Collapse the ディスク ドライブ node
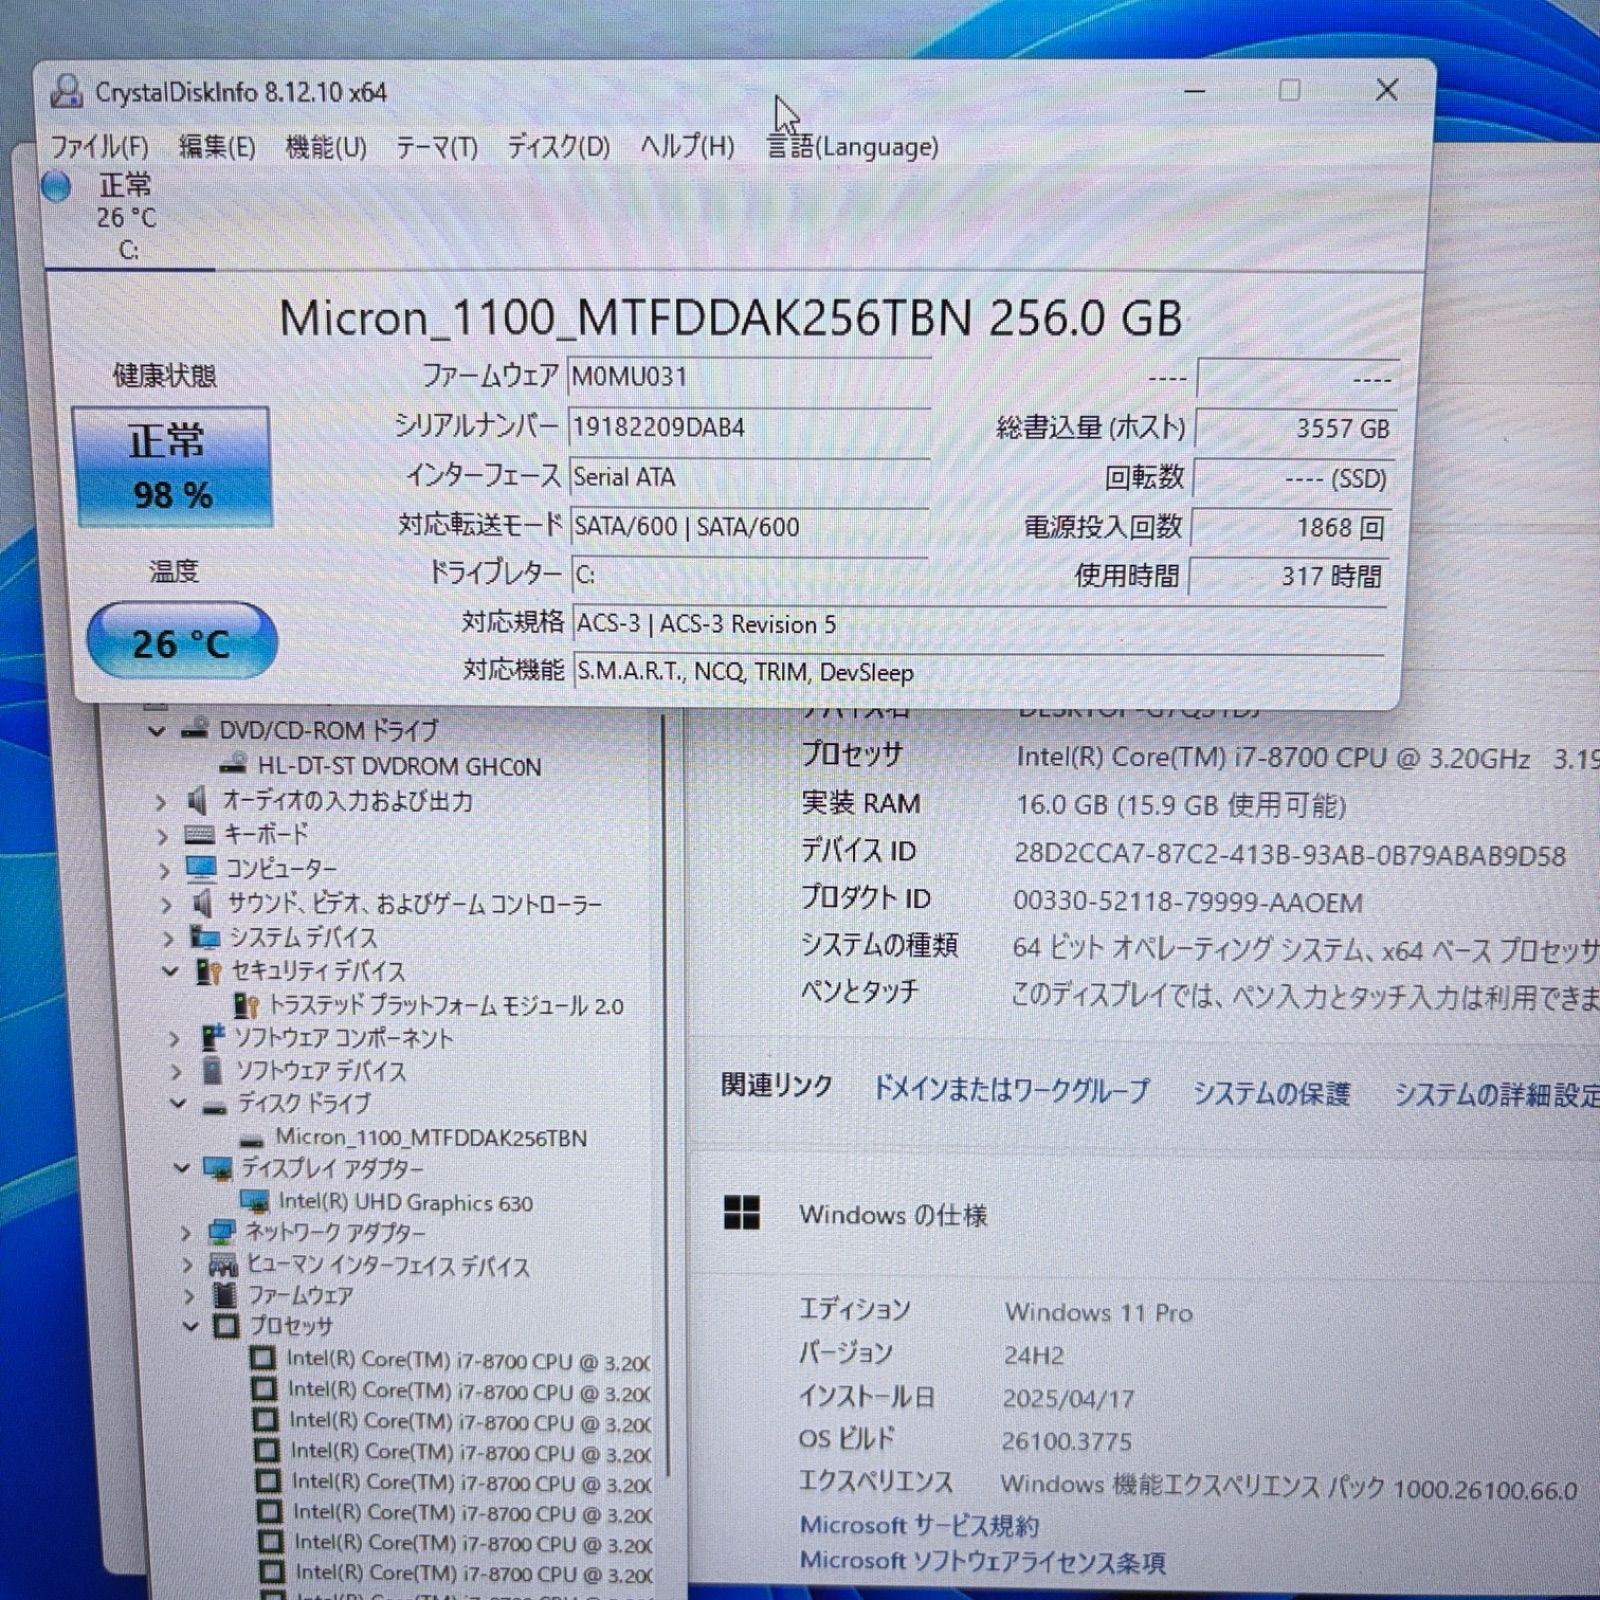Viewport: 1600px width, 1600px height. 179,1104
